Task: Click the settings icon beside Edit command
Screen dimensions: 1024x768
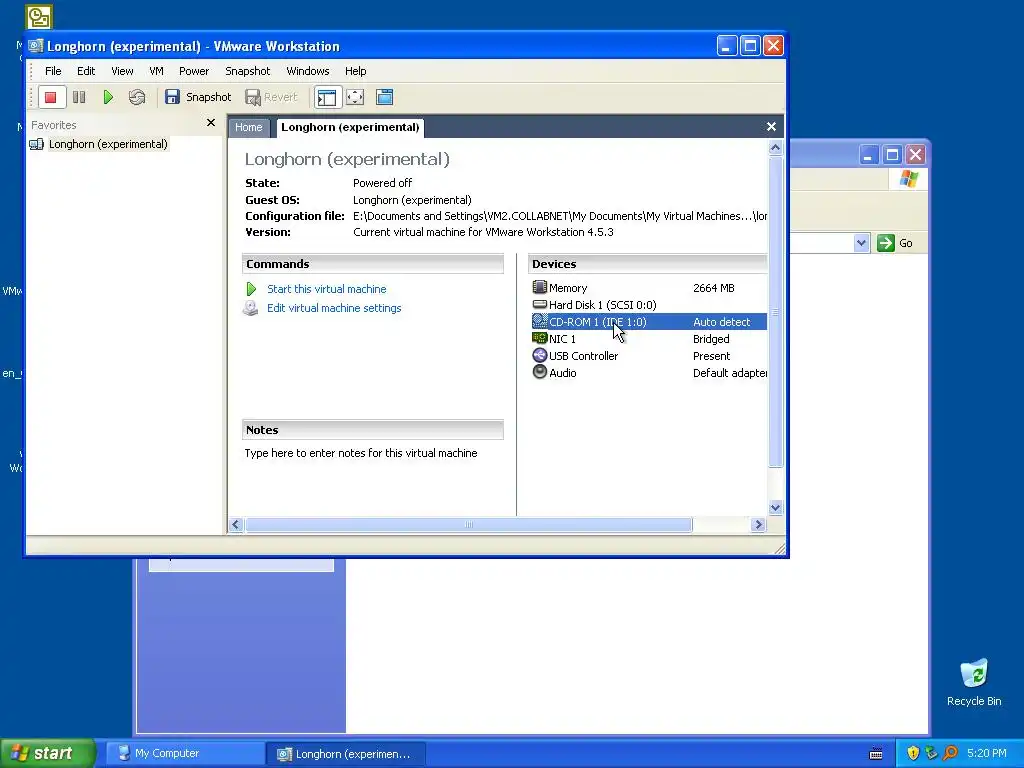Action: click(x=251, y=308)
